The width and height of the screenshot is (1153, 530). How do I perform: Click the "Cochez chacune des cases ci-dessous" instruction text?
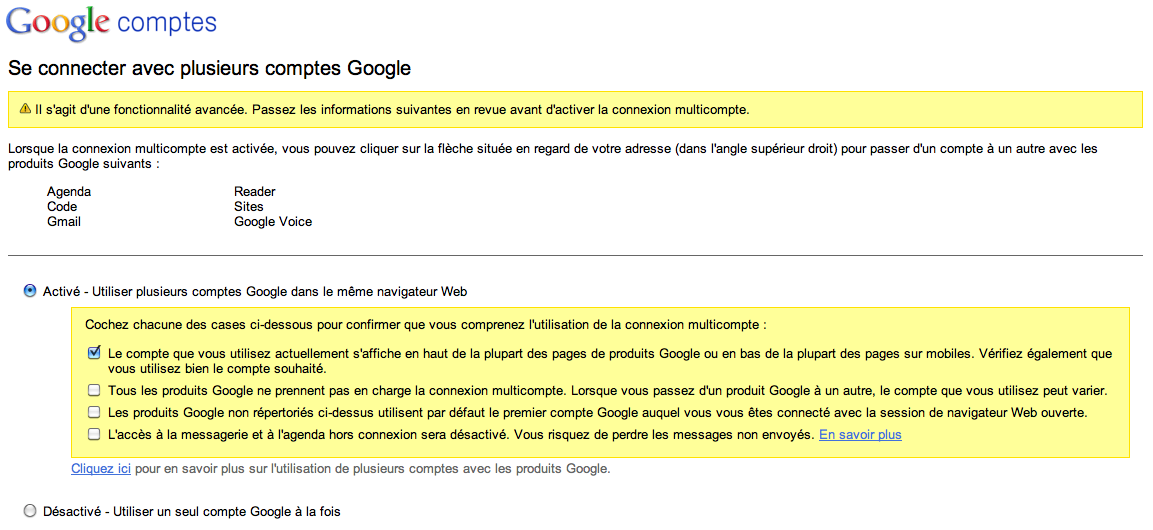click(x=426, y=325)
